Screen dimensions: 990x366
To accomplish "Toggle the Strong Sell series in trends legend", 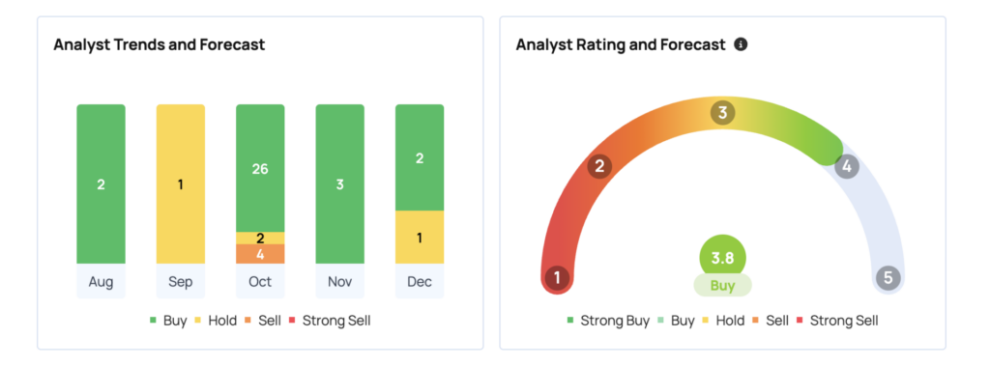I will (330, 321).
